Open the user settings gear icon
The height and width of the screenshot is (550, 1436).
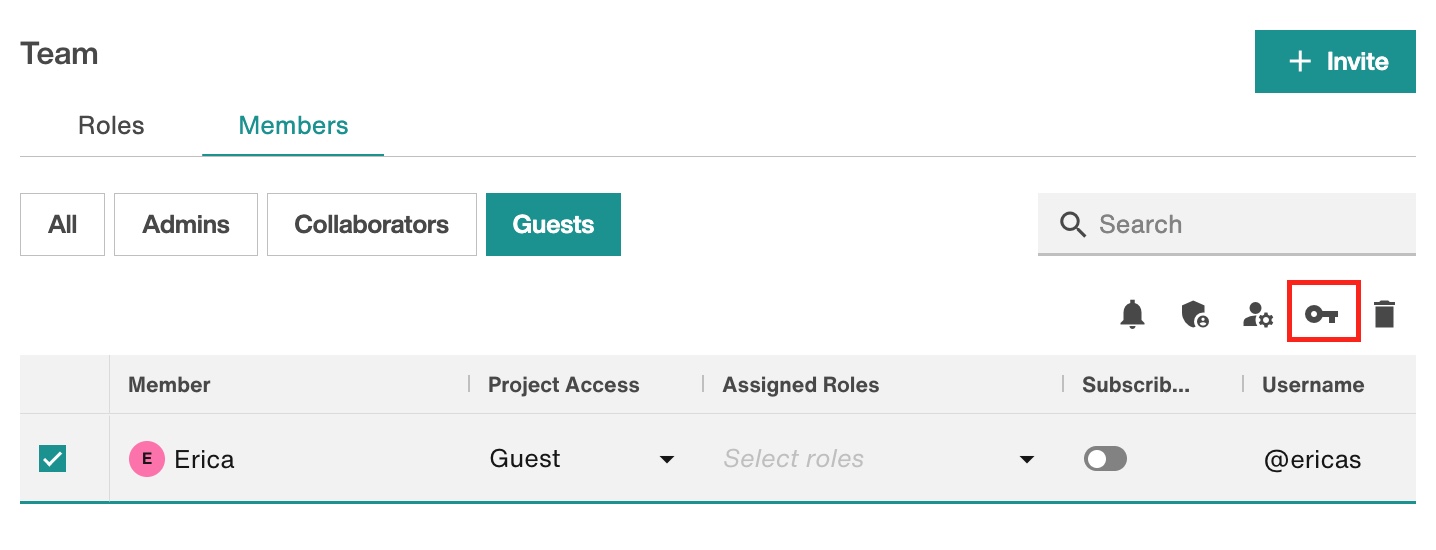coord(1257,315)
